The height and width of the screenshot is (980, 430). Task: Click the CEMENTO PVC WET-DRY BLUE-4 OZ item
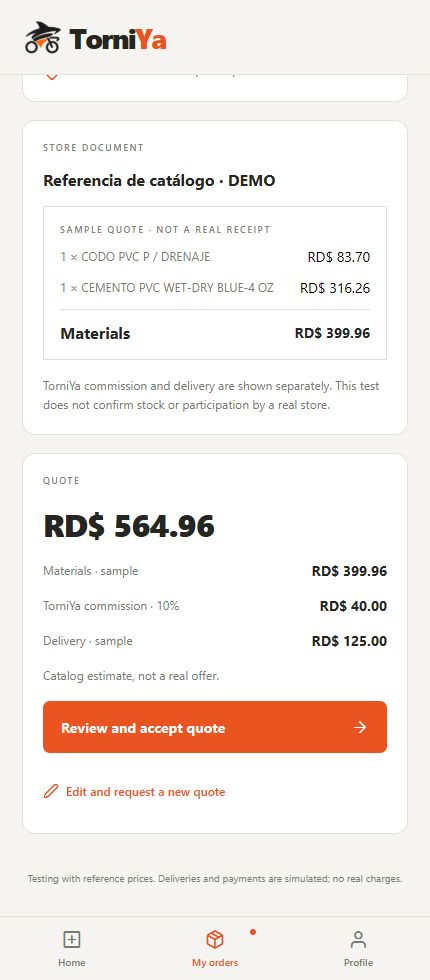[215, 288]
